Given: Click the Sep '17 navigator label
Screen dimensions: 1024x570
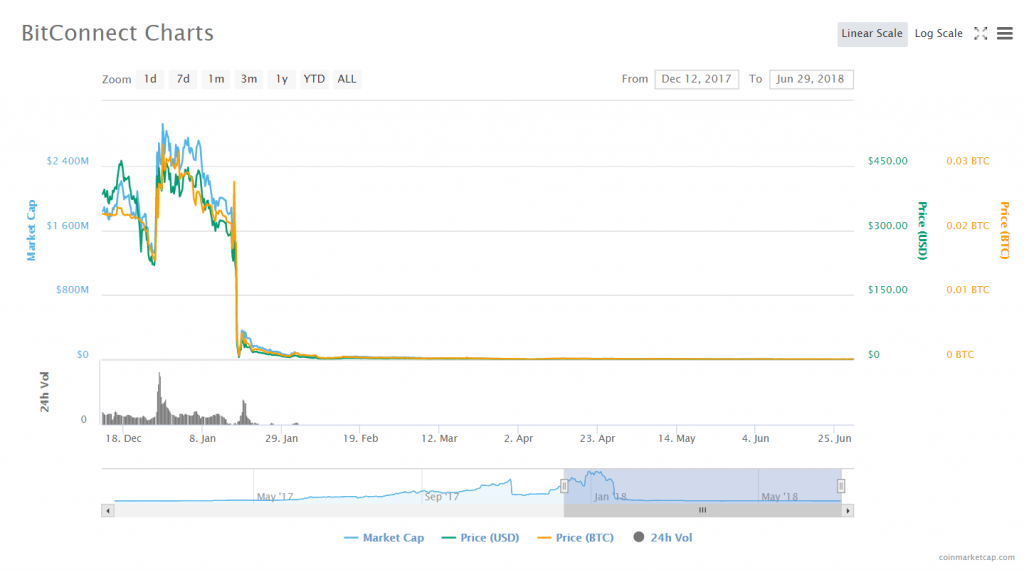Looking at the screenshot, I should click(x=442, y=497).
